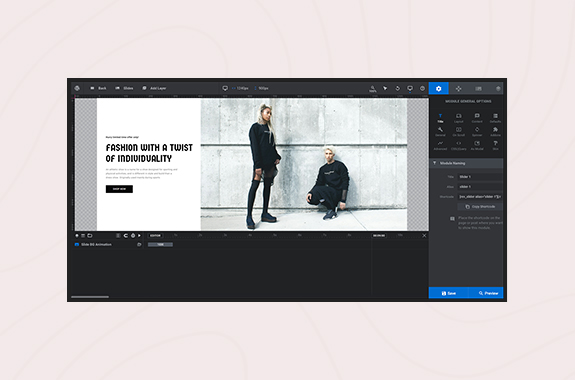Open the Advanced options icon
The image size is (575, 380).
[440, 145]
